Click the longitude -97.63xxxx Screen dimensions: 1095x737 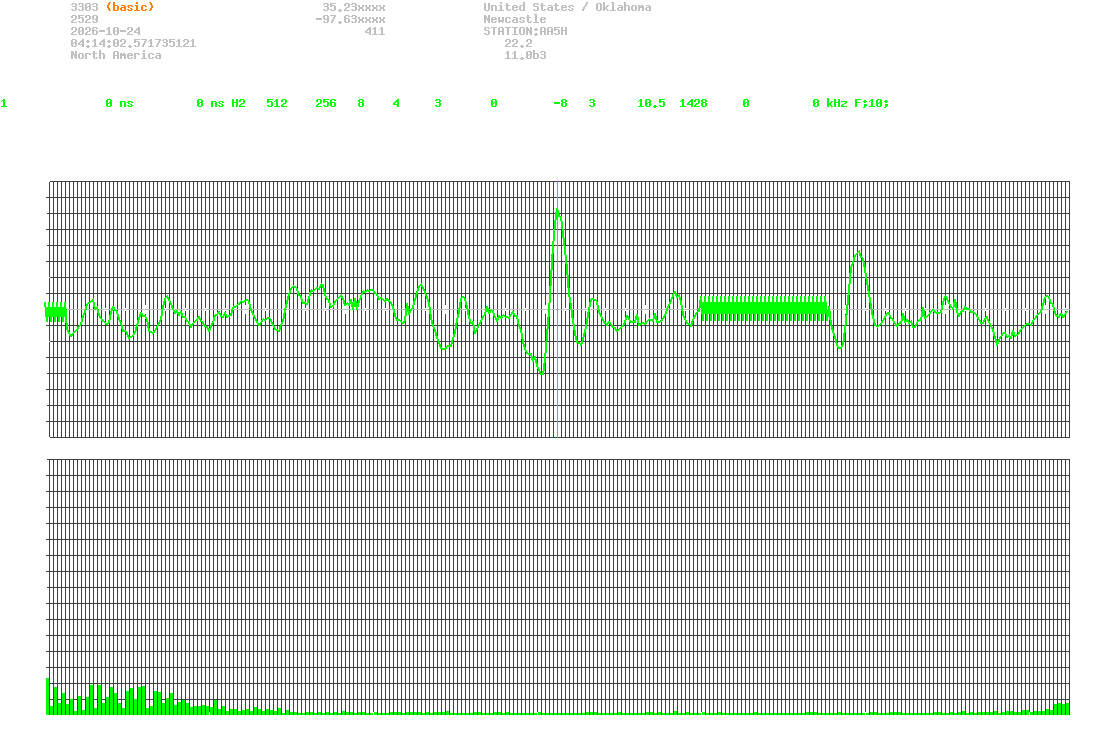click(351, 19)
